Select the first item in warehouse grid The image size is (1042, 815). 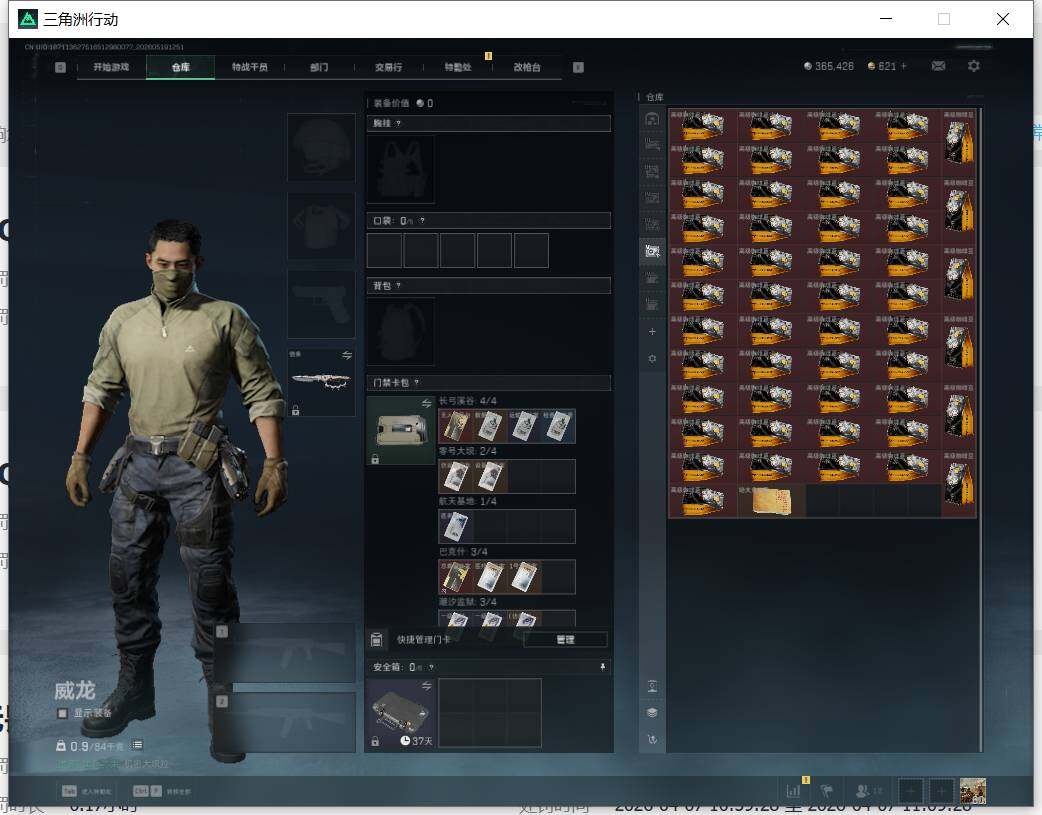(x=702, y=125)
